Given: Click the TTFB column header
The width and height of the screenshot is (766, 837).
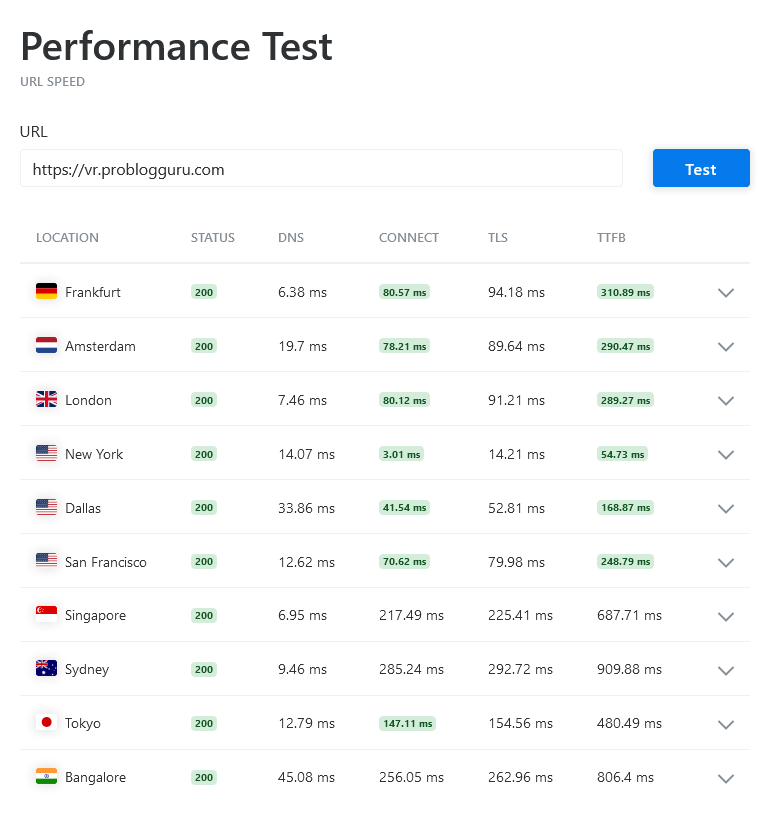Looking at the screenshot, I should [611, 238].
